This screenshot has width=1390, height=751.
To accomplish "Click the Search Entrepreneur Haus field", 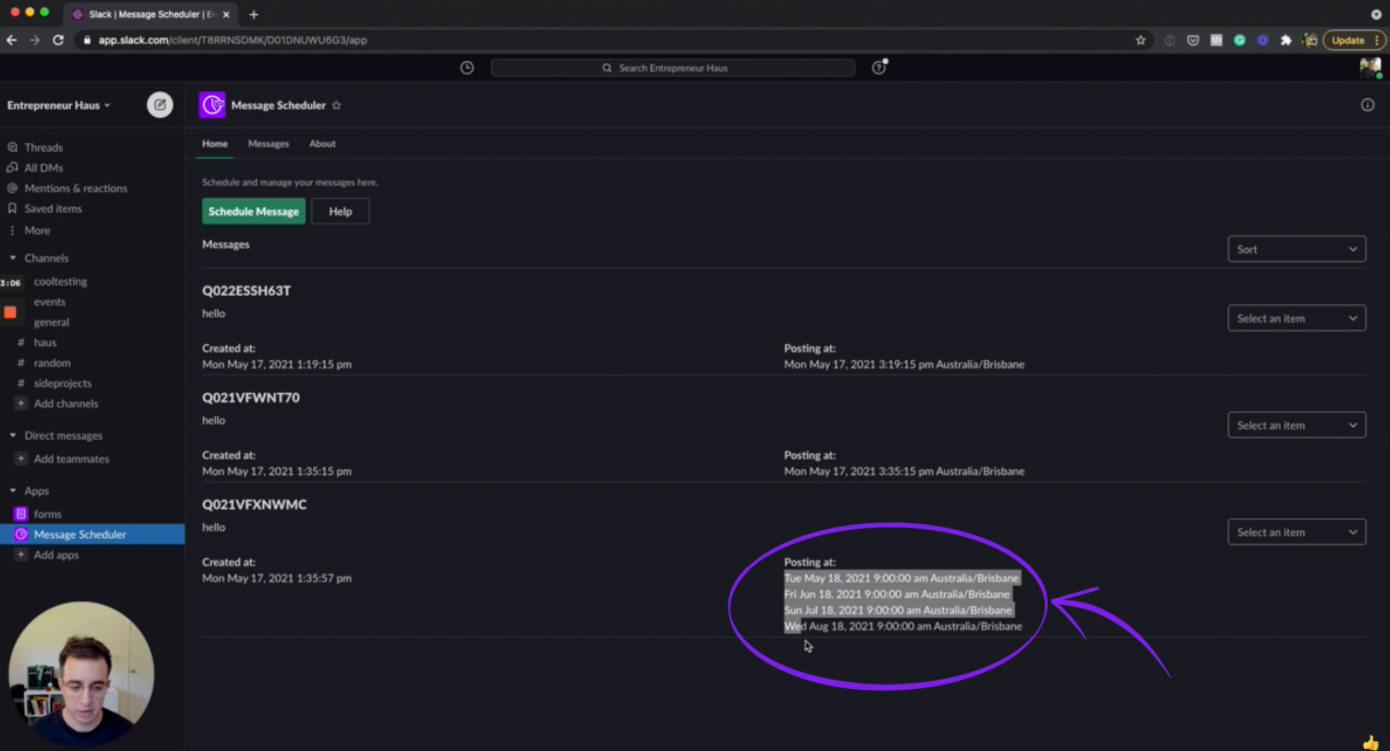I will 672,67.
